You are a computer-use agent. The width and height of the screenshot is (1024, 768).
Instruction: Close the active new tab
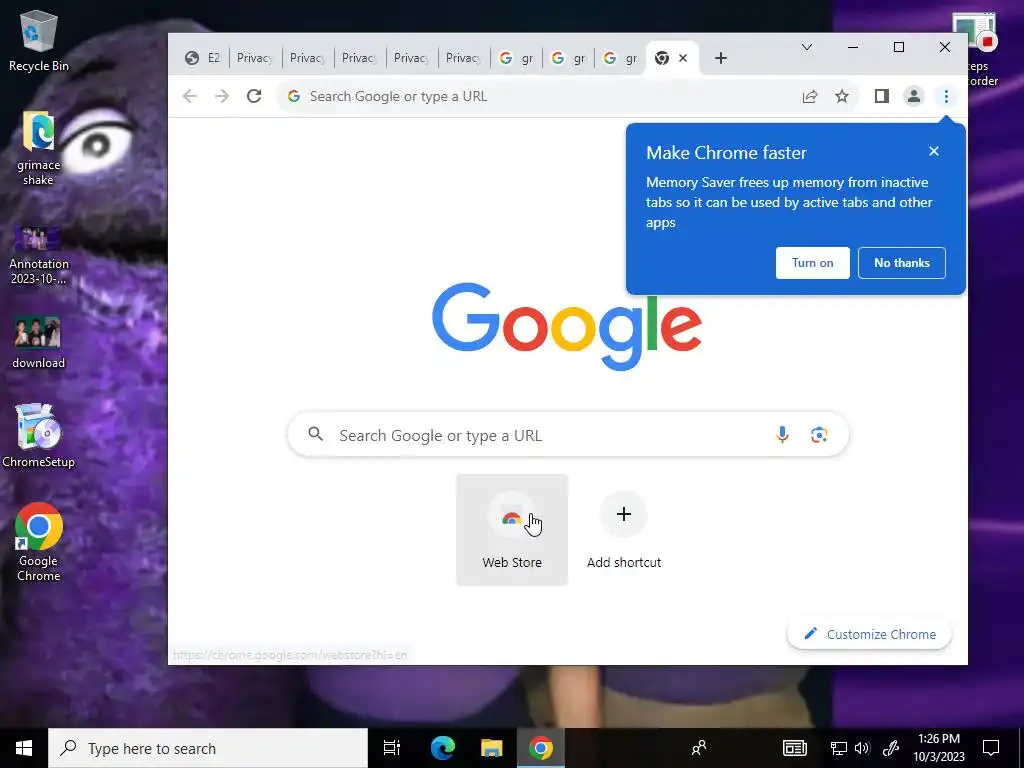pyautogui.click(x=683, y=58)
